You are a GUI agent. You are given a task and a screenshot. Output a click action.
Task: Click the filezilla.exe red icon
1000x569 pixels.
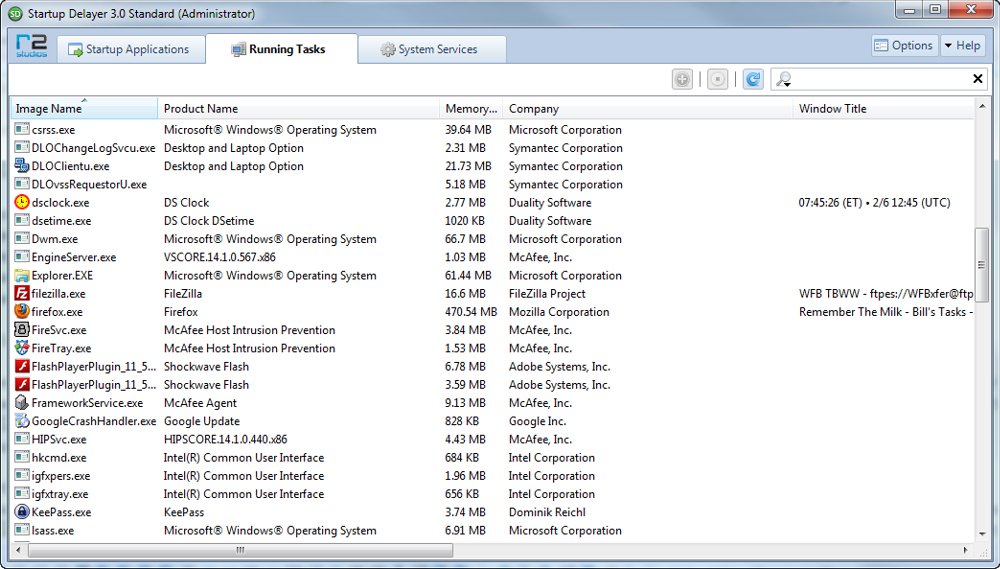(22, 293)
